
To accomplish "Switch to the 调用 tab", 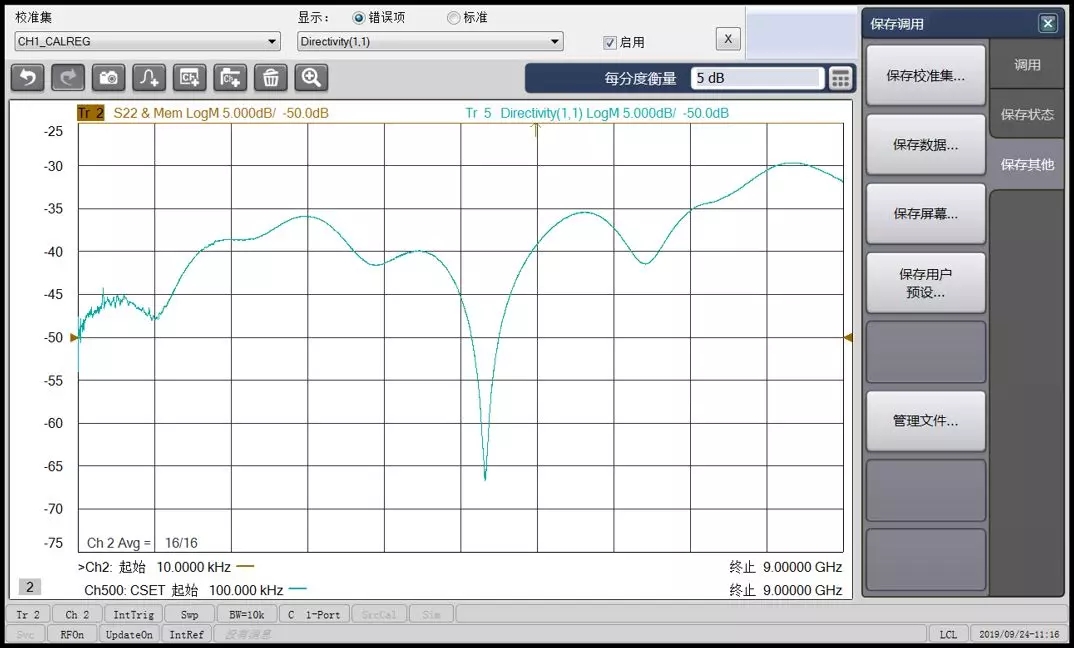I will [x=1027, y=64].
